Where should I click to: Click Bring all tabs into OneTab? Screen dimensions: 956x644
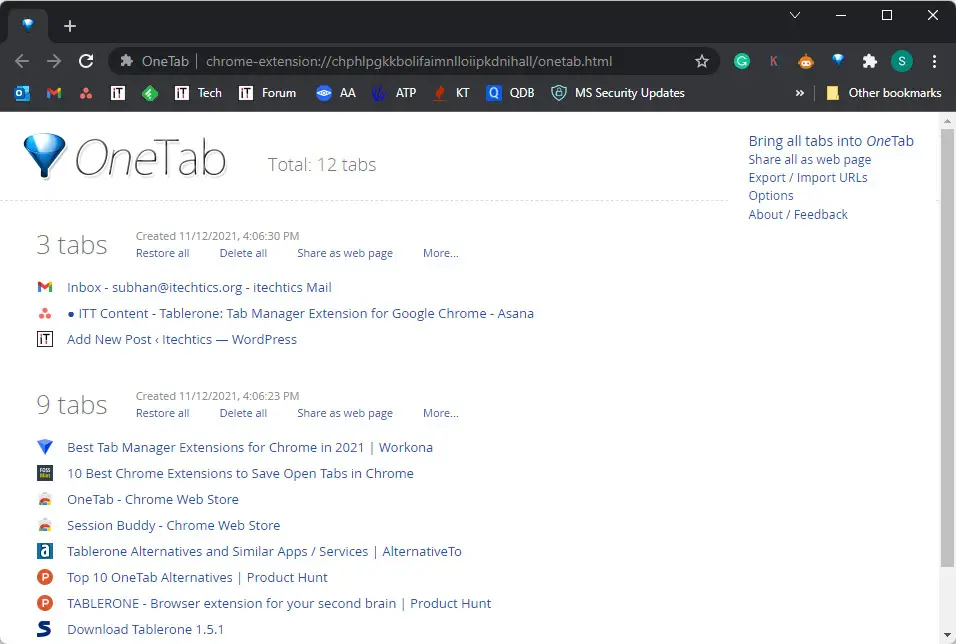(831, 141)
